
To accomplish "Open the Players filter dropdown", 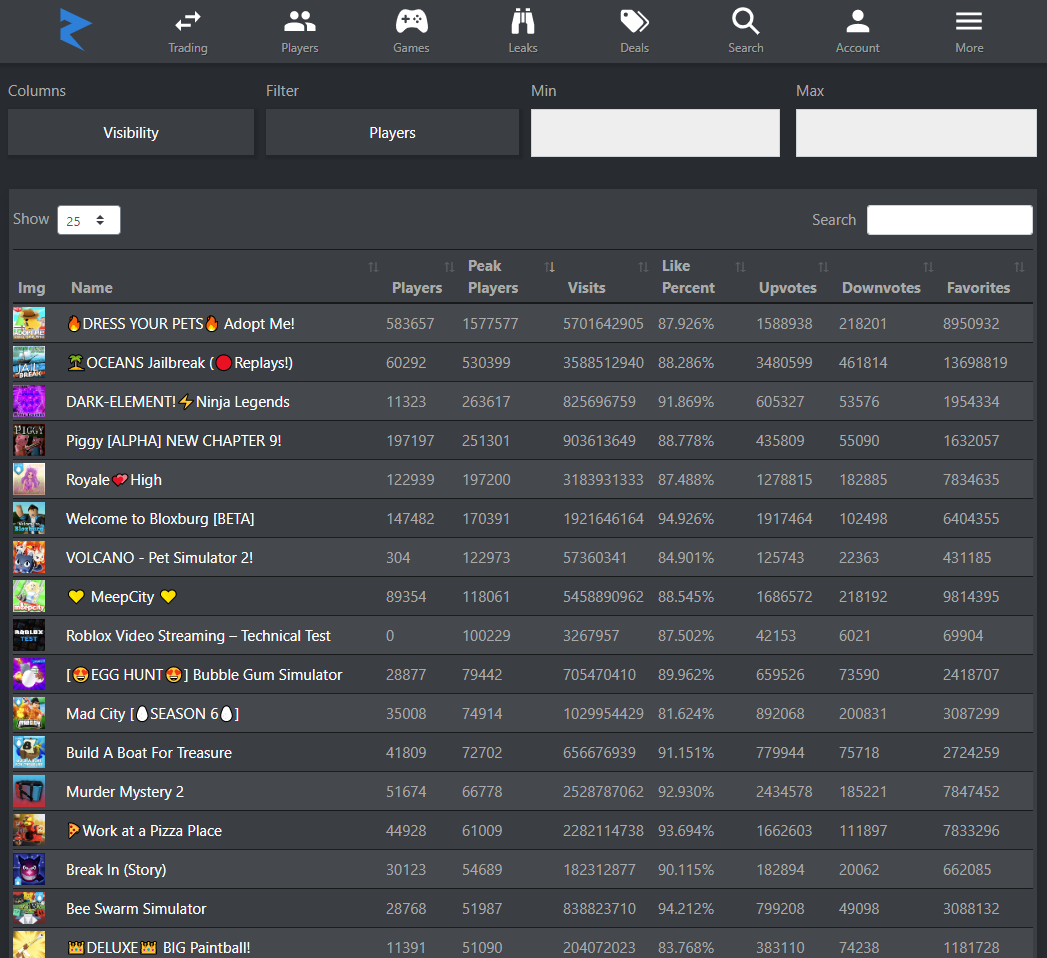I will click(x=392, y=133).
